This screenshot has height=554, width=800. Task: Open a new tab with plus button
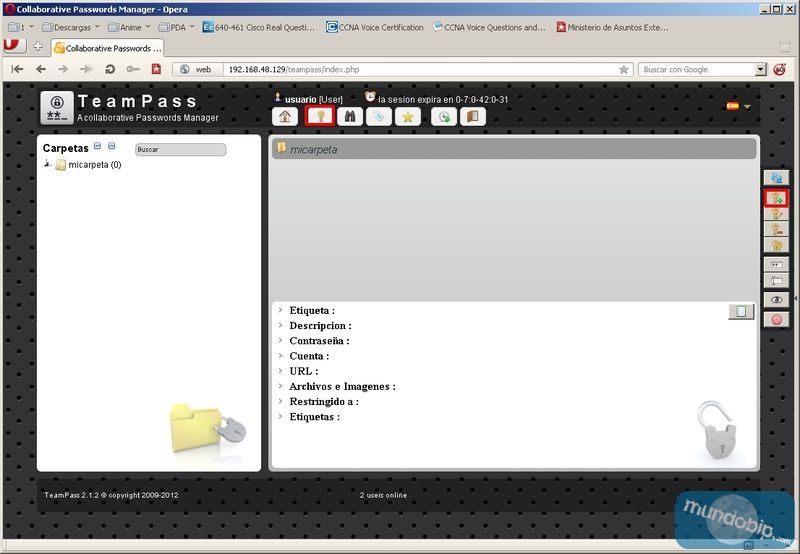[38, 46]
